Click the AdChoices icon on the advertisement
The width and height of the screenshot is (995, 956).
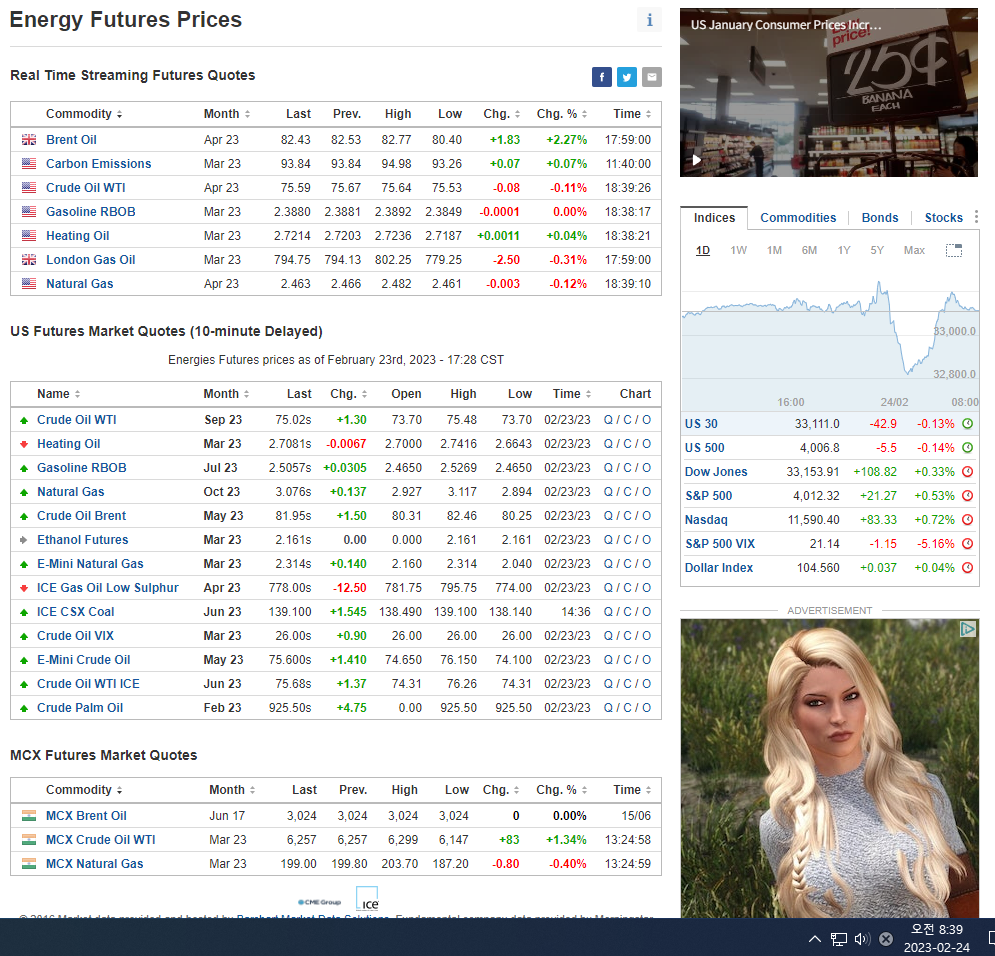click(x=968, y=629)
